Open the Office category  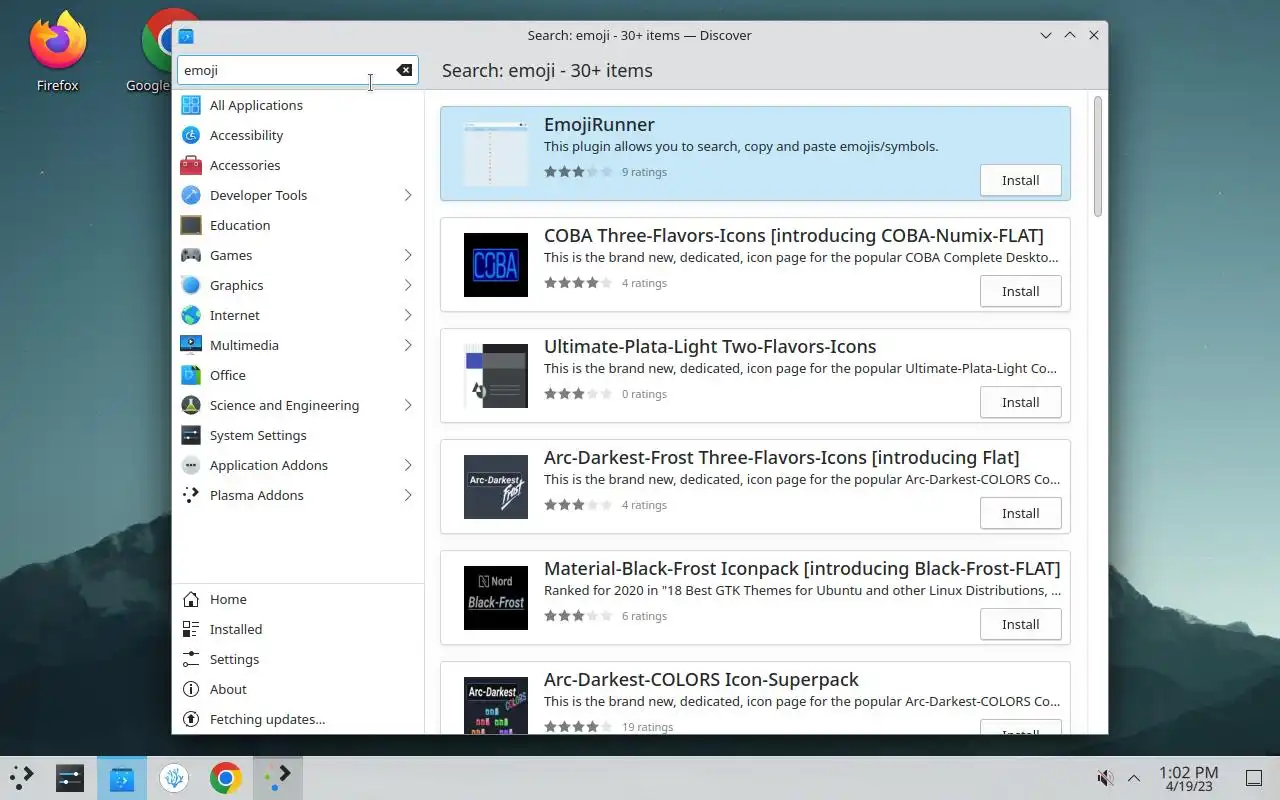[x=298, y=375]
